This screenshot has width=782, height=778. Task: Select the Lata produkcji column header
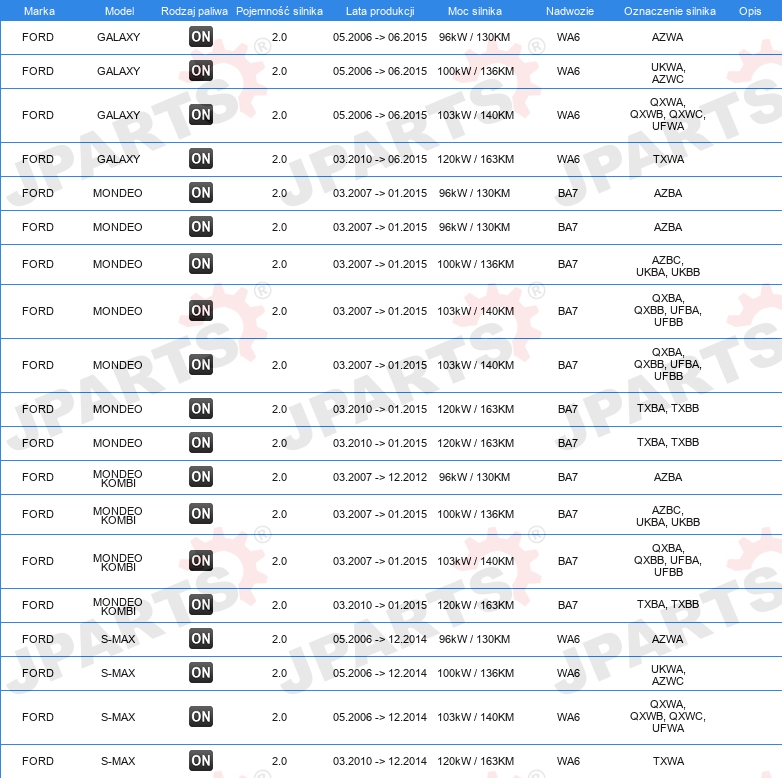coord(380,11)
